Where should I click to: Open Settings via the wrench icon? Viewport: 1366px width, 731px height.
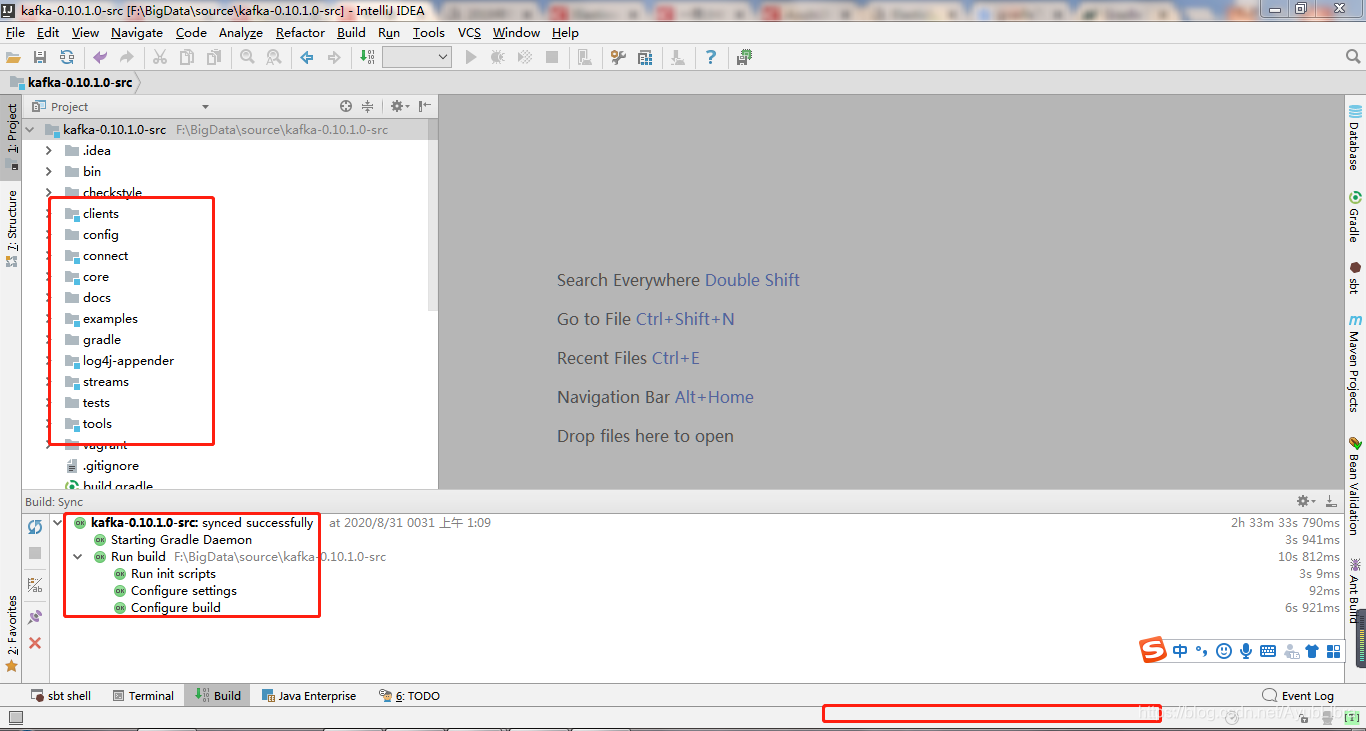click(x=618, y=58)
